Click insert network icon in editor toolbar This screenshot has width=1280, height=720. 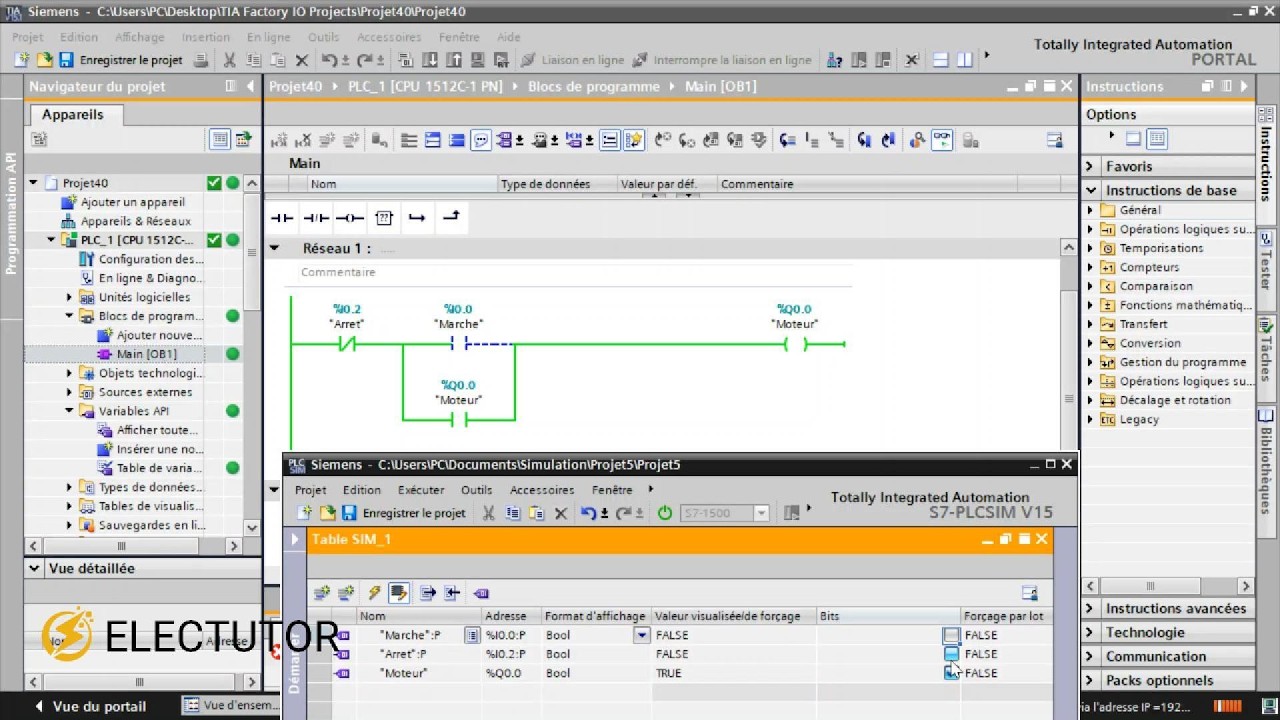[x=278, y=140]
